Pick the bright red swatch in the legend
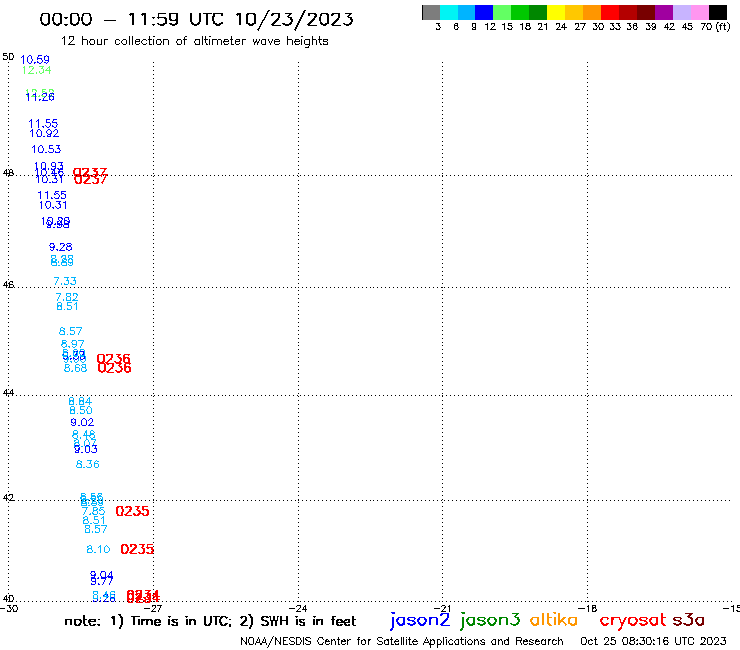 tap(610, 12)
